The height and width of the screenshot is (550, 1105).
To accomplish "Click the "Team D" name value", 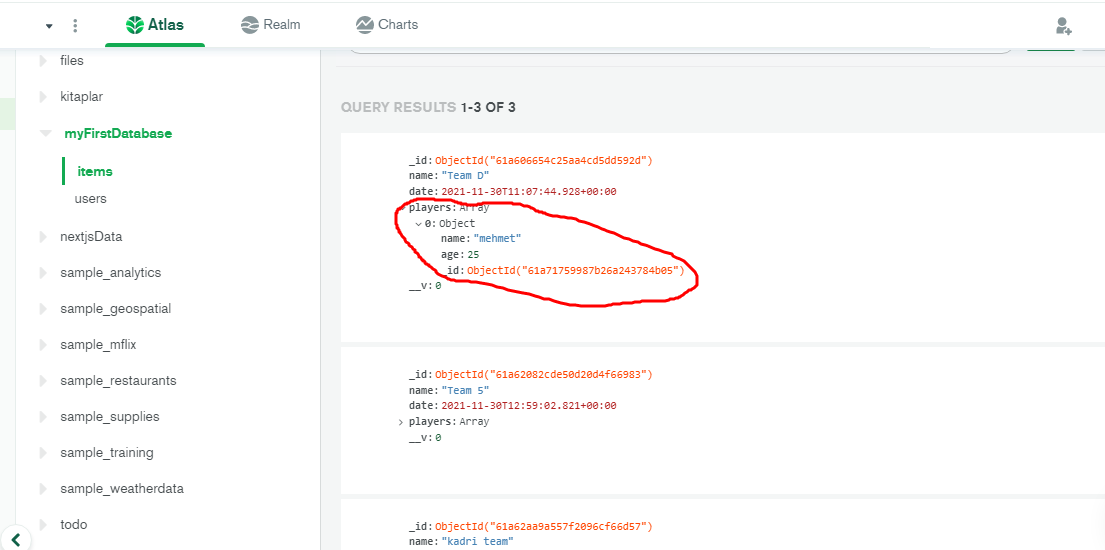I will pos(465,176).
